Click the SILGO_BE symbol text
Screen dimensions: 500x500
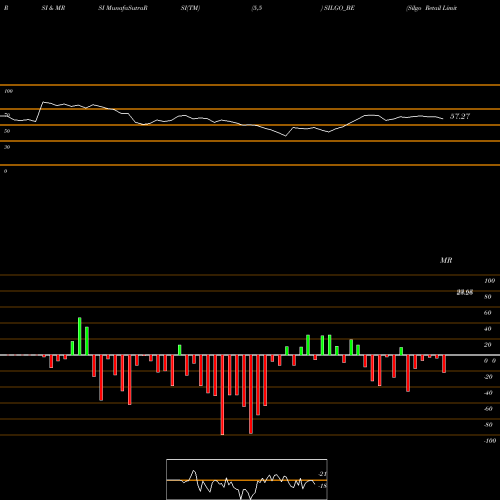[x=339, y=8]
